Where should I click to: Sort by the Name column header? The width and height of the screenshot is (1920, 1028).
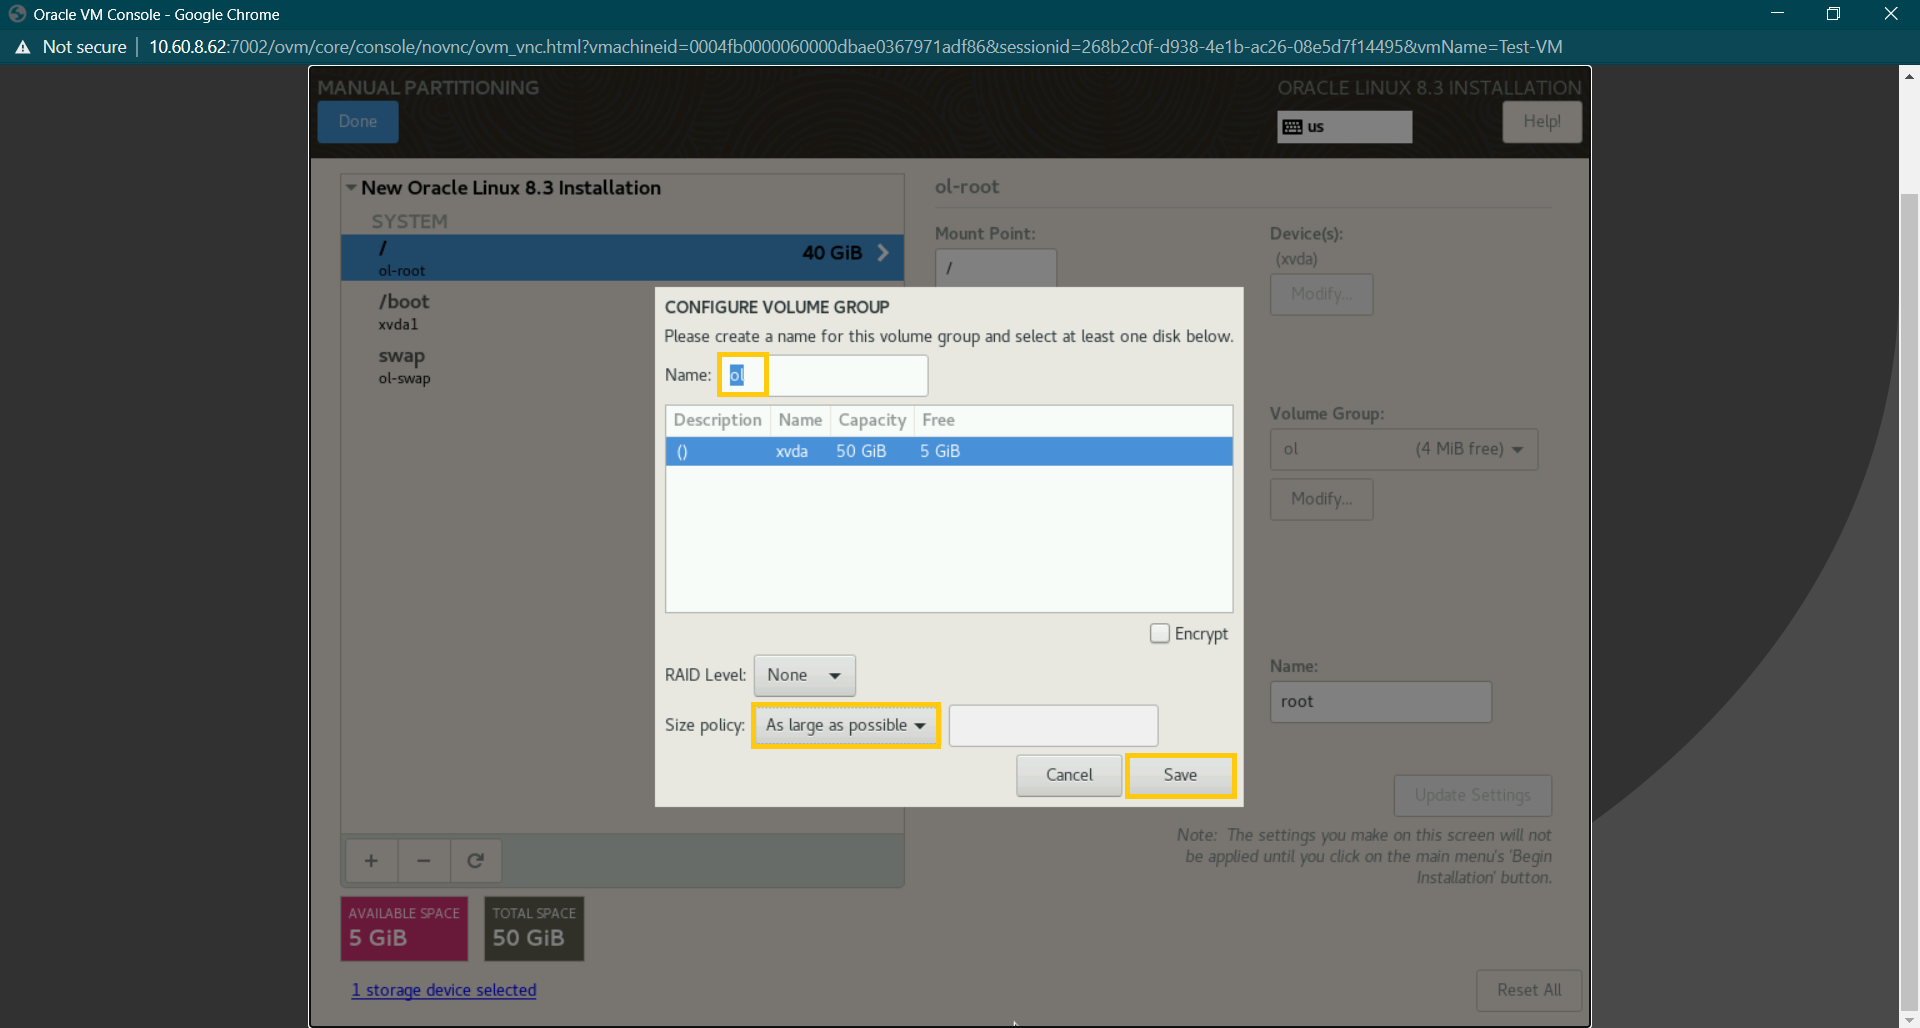pos(800,420)
